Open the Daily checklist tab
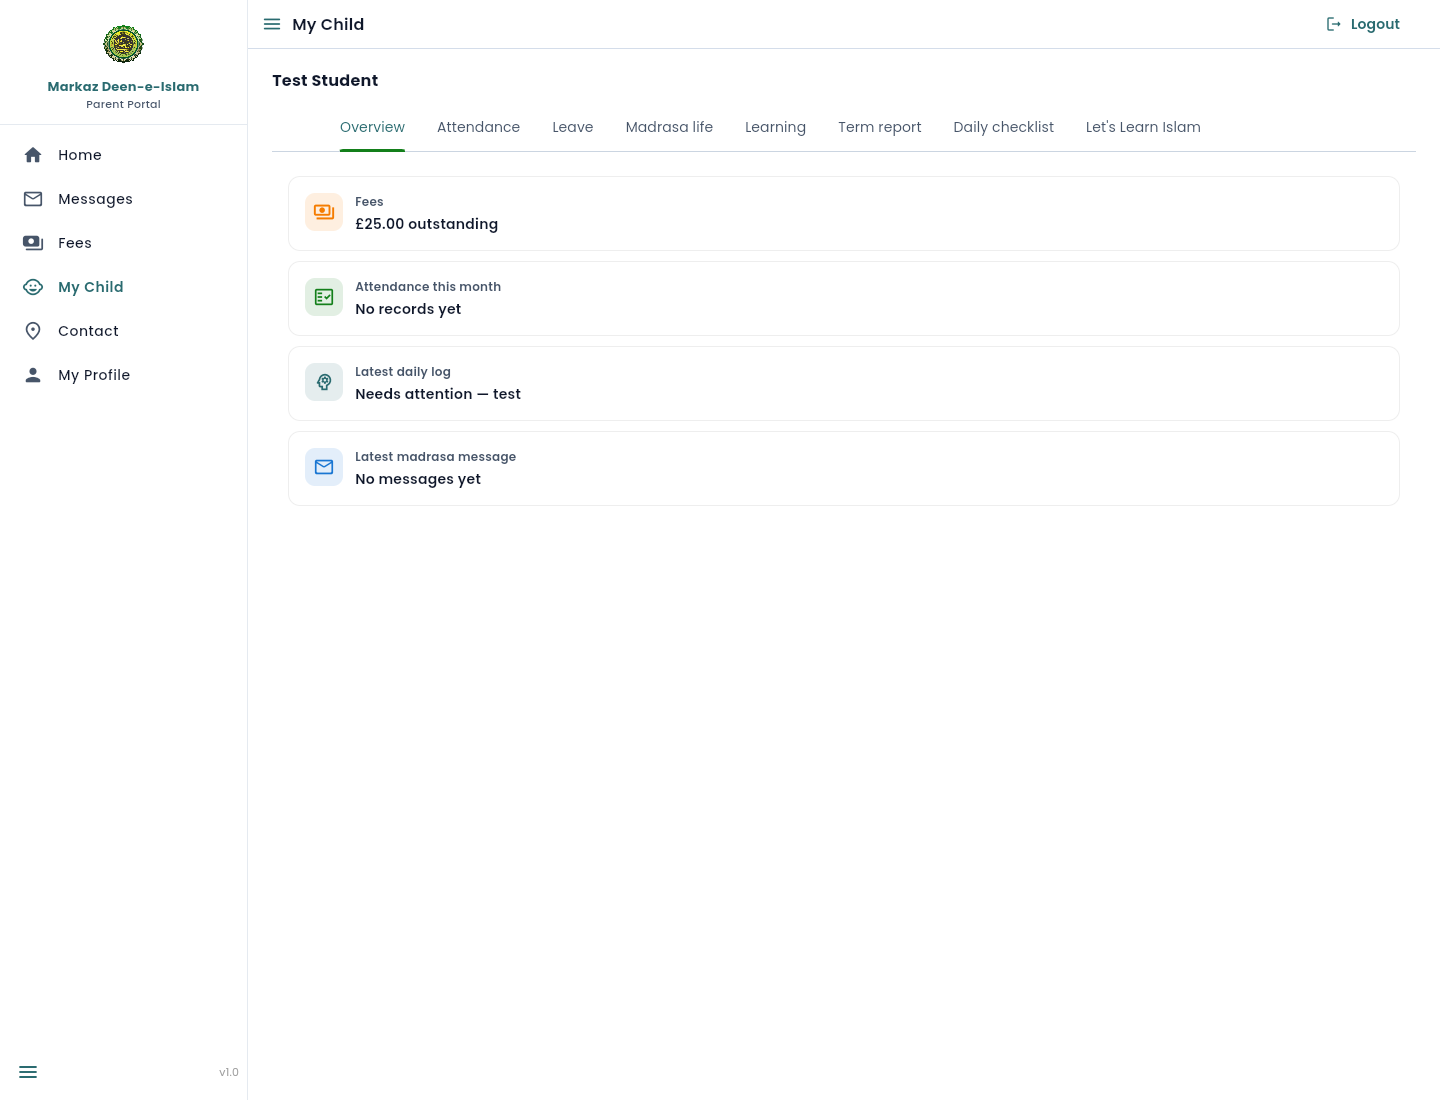The width and height of the screenshot is (1440, 1100). pyautogui.click(x=1004, y=127)
